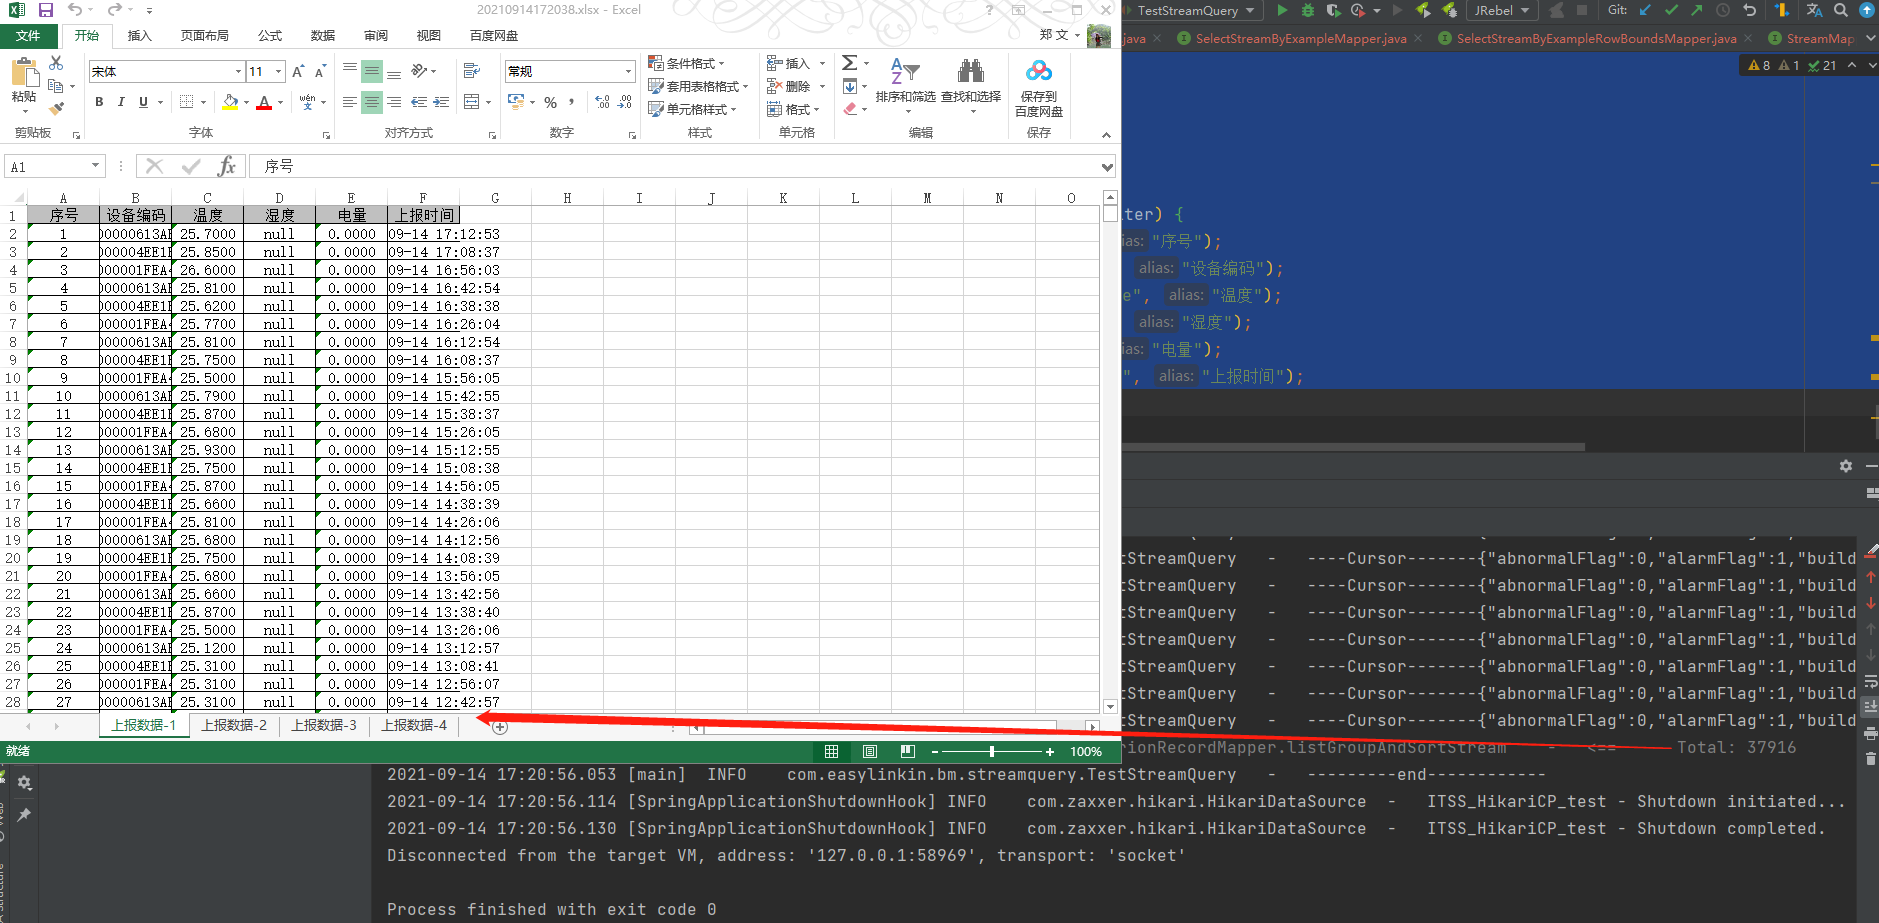Toggle center horizontal alignment in Excel
This screenshot has height=923, width=1879.
(x=372, y=102)
